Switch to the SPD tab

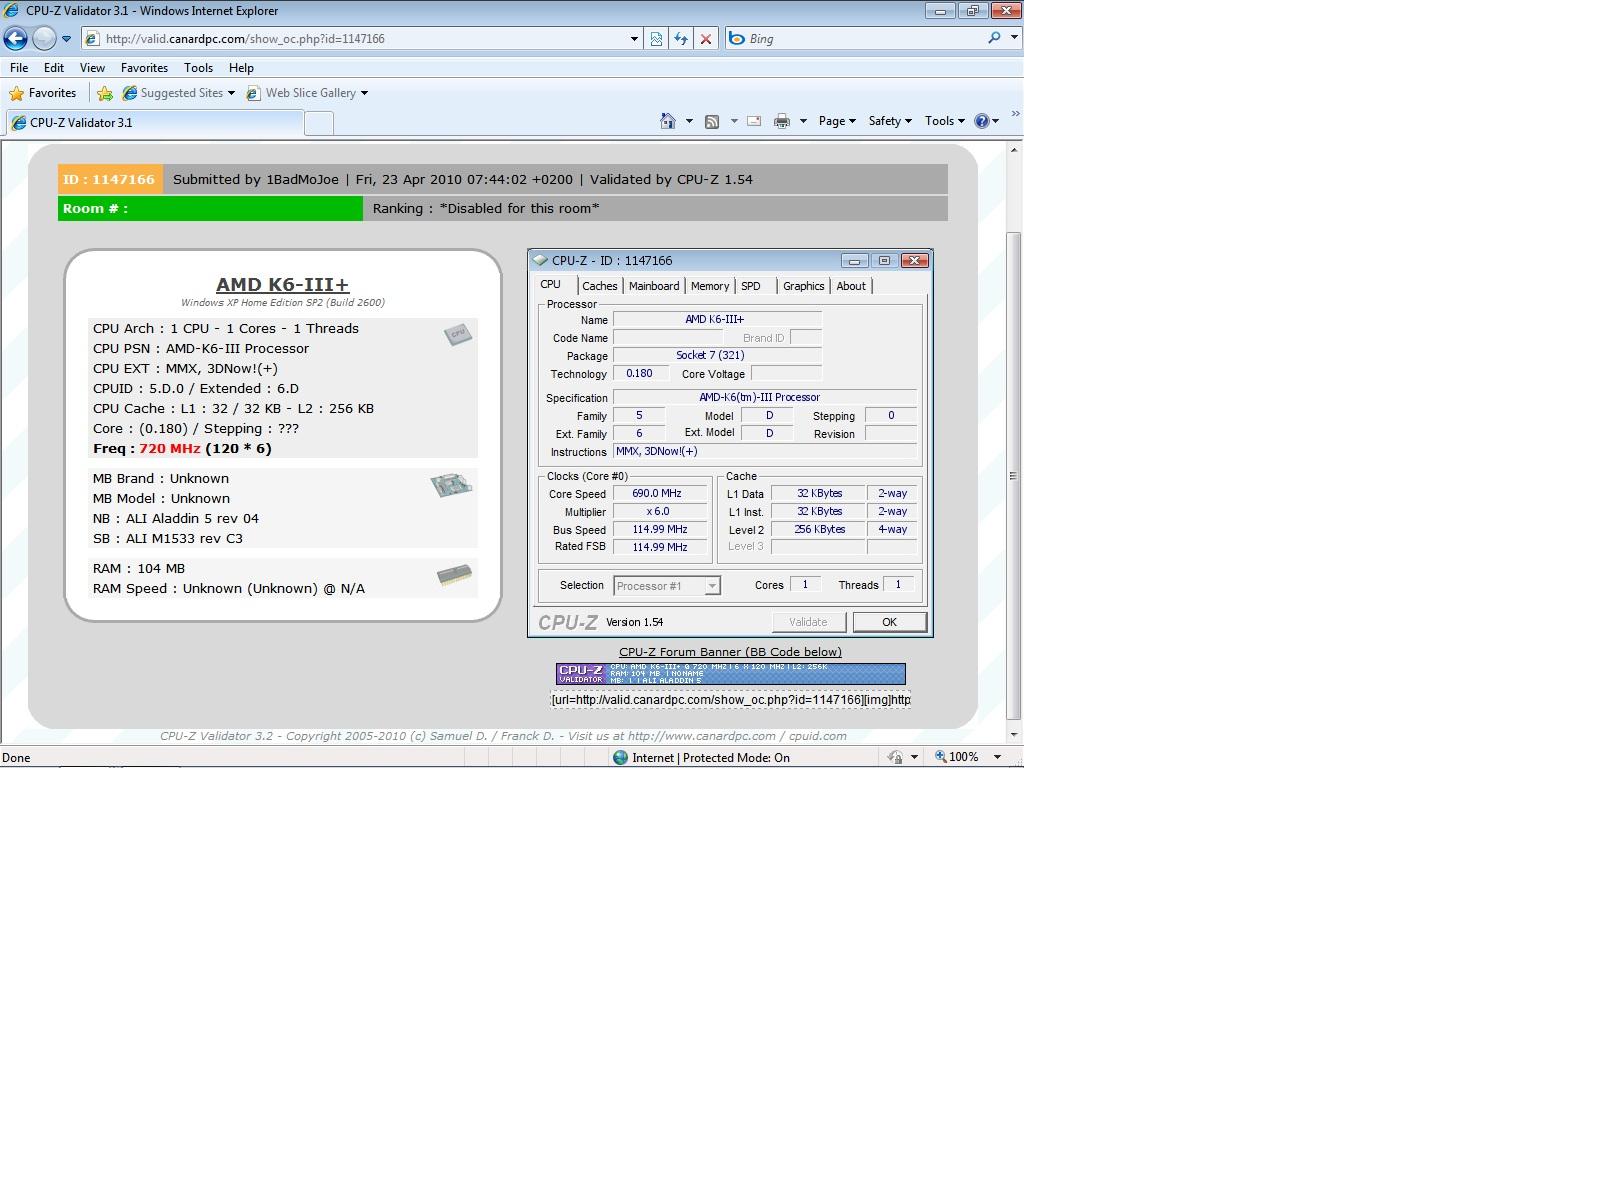pos(751,286)
